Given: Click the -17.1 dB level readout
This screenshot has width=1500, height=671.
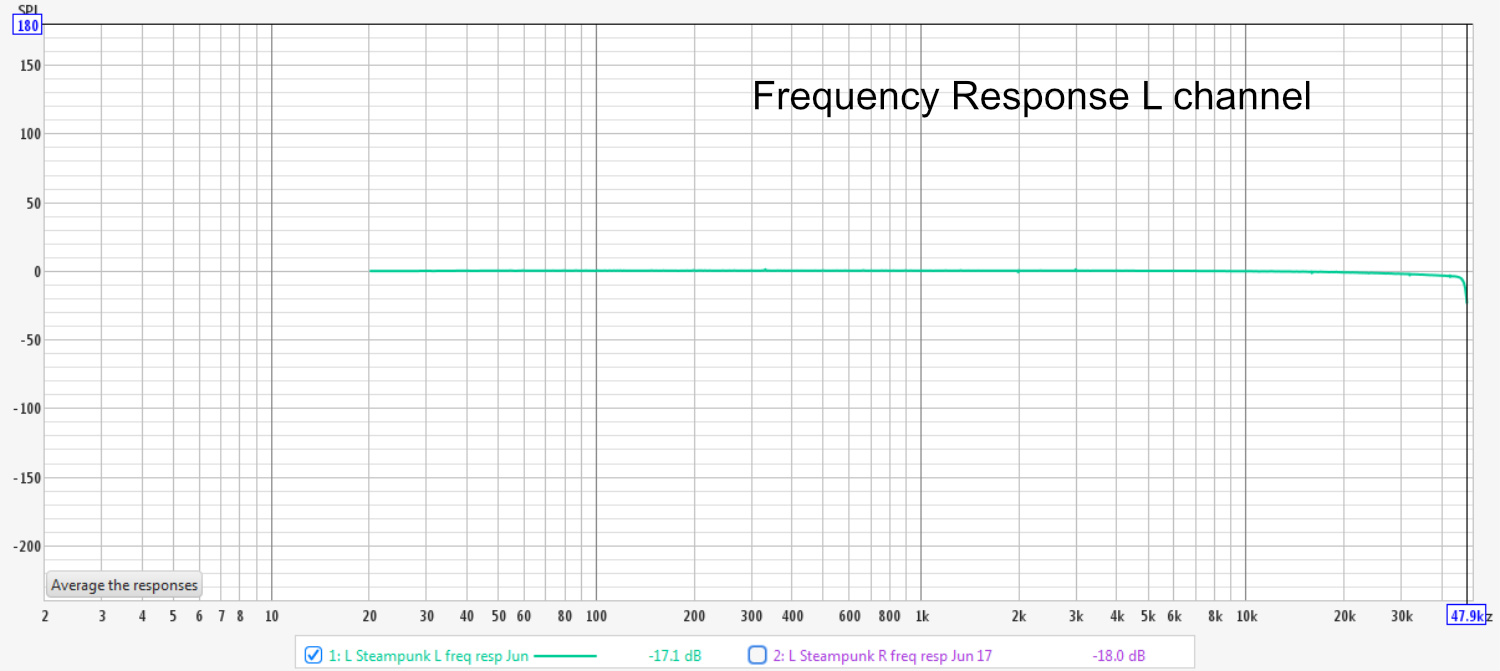Looking at the screenshot, I should coord(674,654).
